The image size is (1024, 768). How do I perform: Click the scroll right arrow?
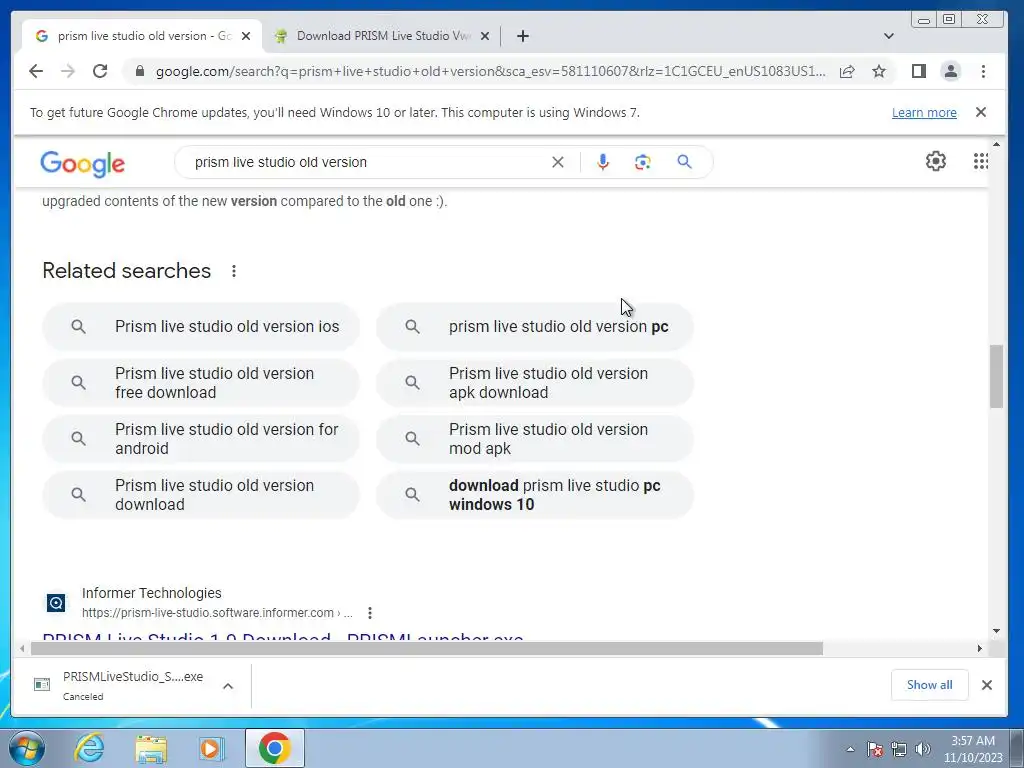click(980, 648)
